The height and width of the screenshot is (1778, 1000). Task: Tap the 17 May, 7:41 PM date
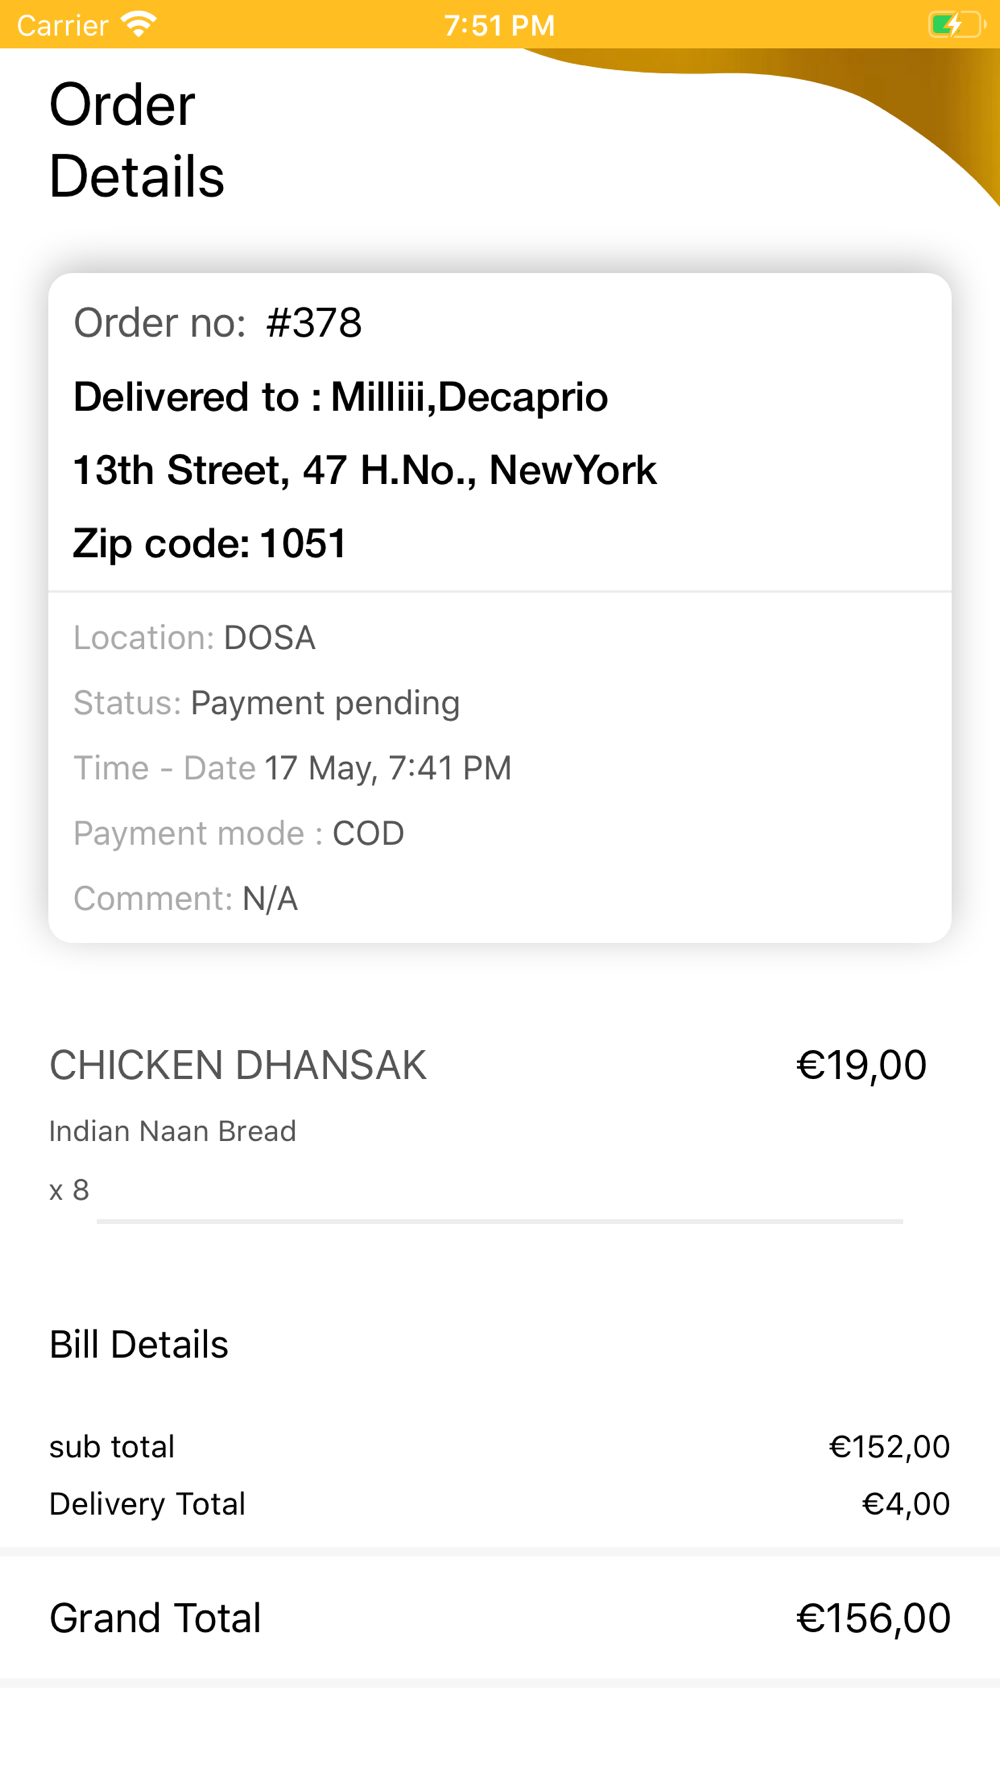coord(388,768)
